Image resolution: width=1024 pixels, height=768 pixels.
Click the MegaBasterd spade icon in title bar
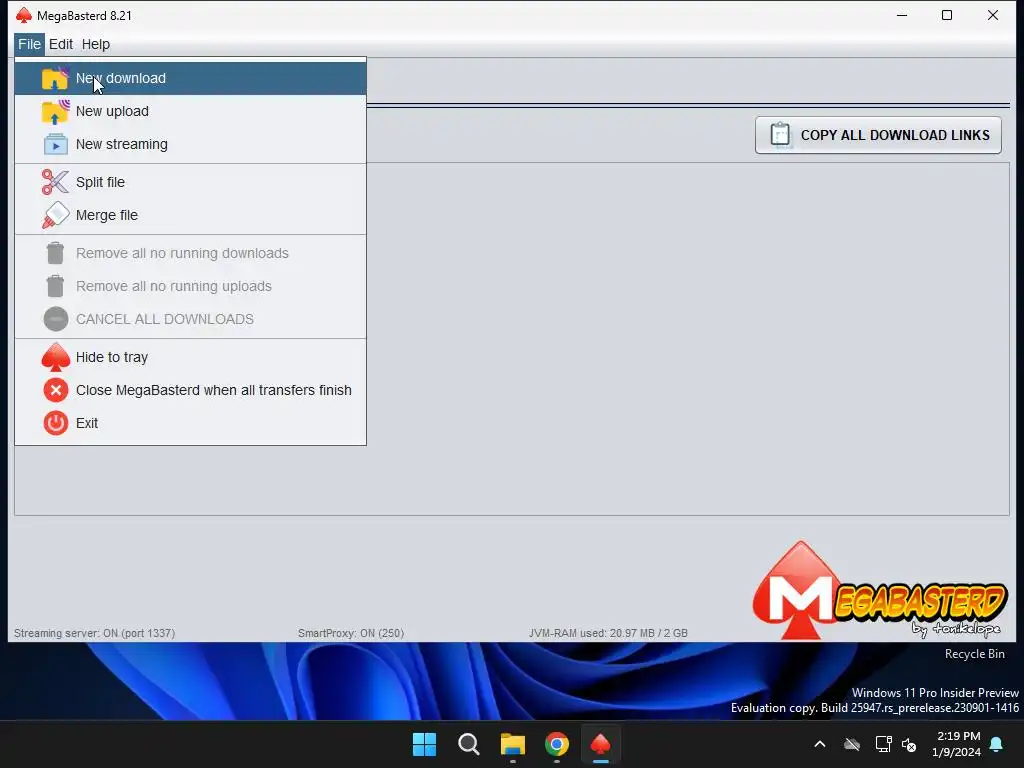pos(24,15)
